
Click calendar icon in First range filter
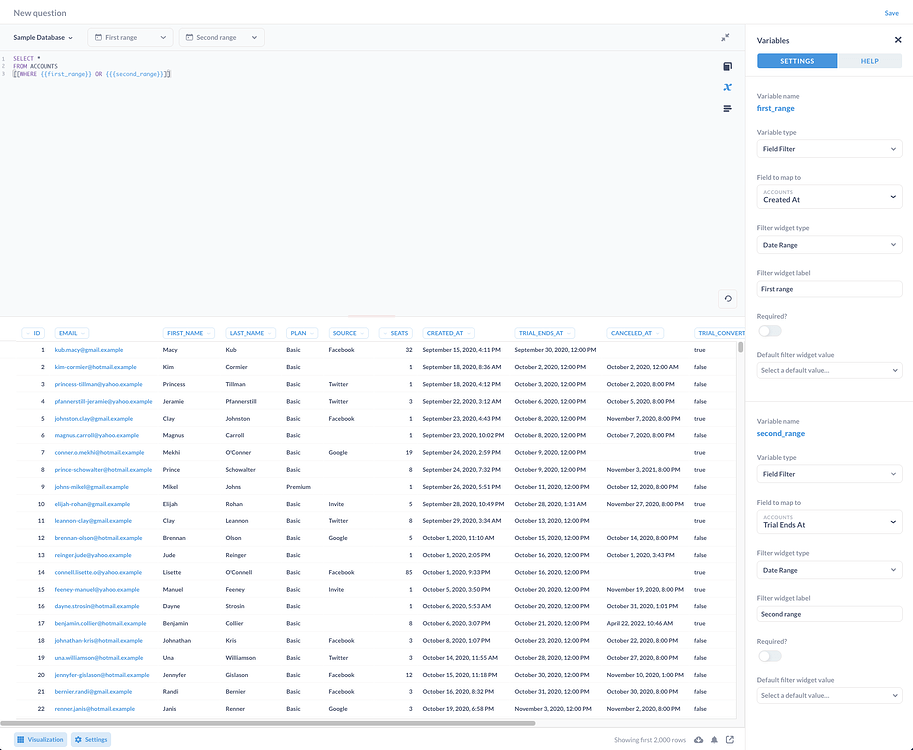pyautogui.click(x=98, y=37)
